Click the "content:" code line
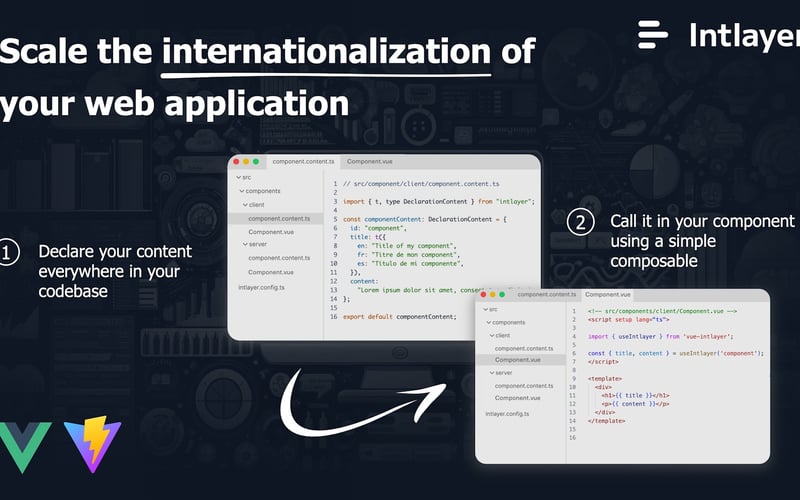The image size is (800, 500). 364,281
